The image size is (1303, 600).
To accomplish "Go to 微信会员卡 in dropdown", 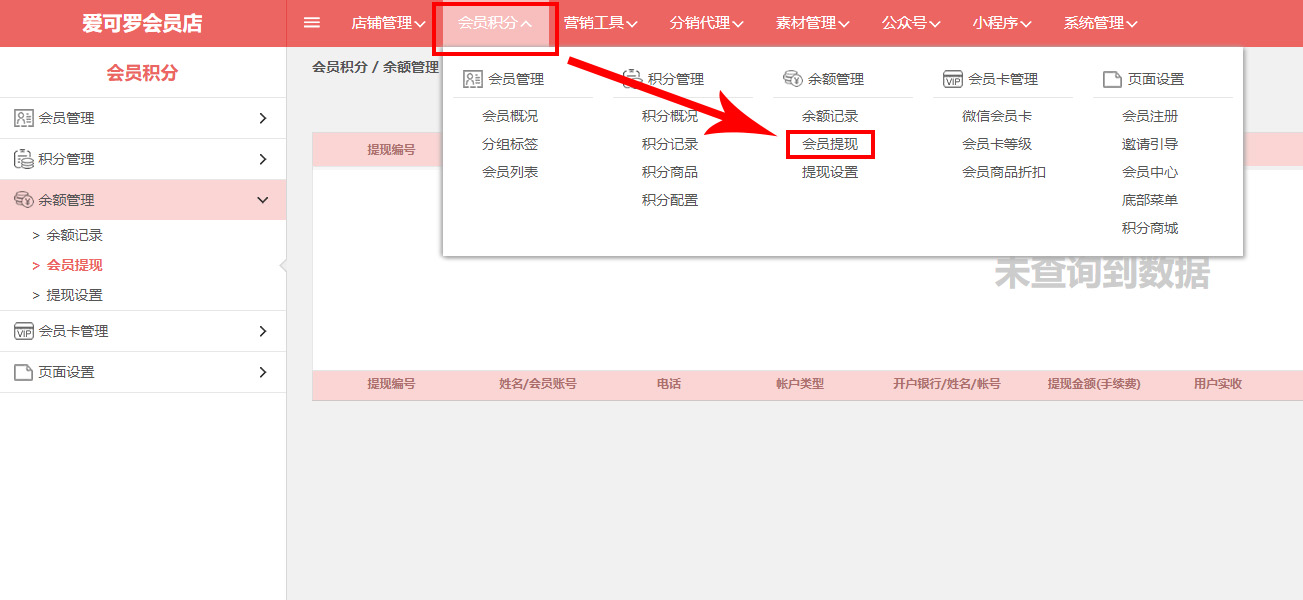I will 997,116.
